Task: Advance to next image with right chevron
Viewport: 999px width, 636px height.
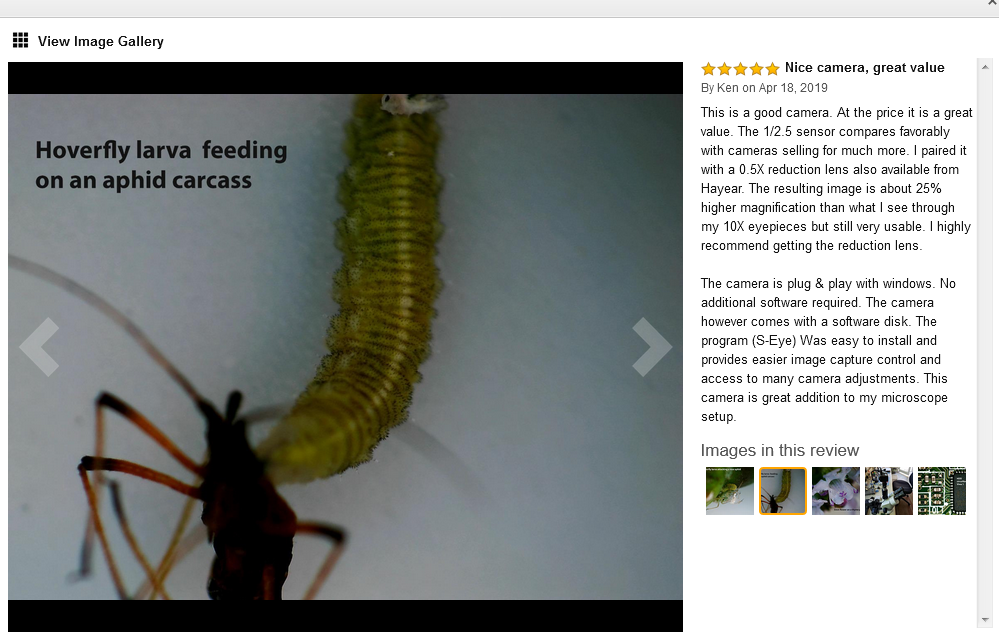Action: click(652, 347)
